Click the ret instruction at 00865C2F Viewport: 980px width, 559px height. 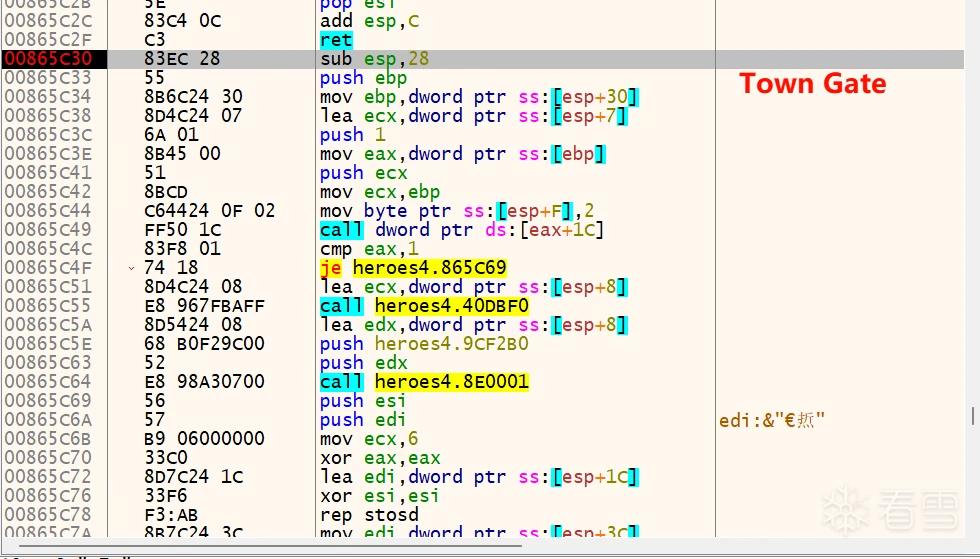pos(336,40)
